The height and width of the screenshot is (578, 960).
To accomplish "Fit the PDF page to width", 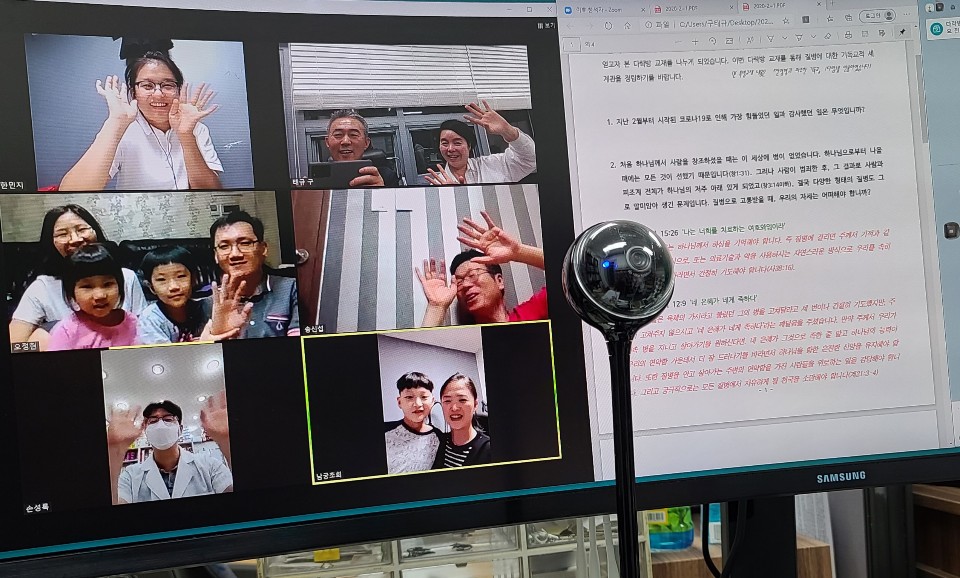I will tap(729, 40).
